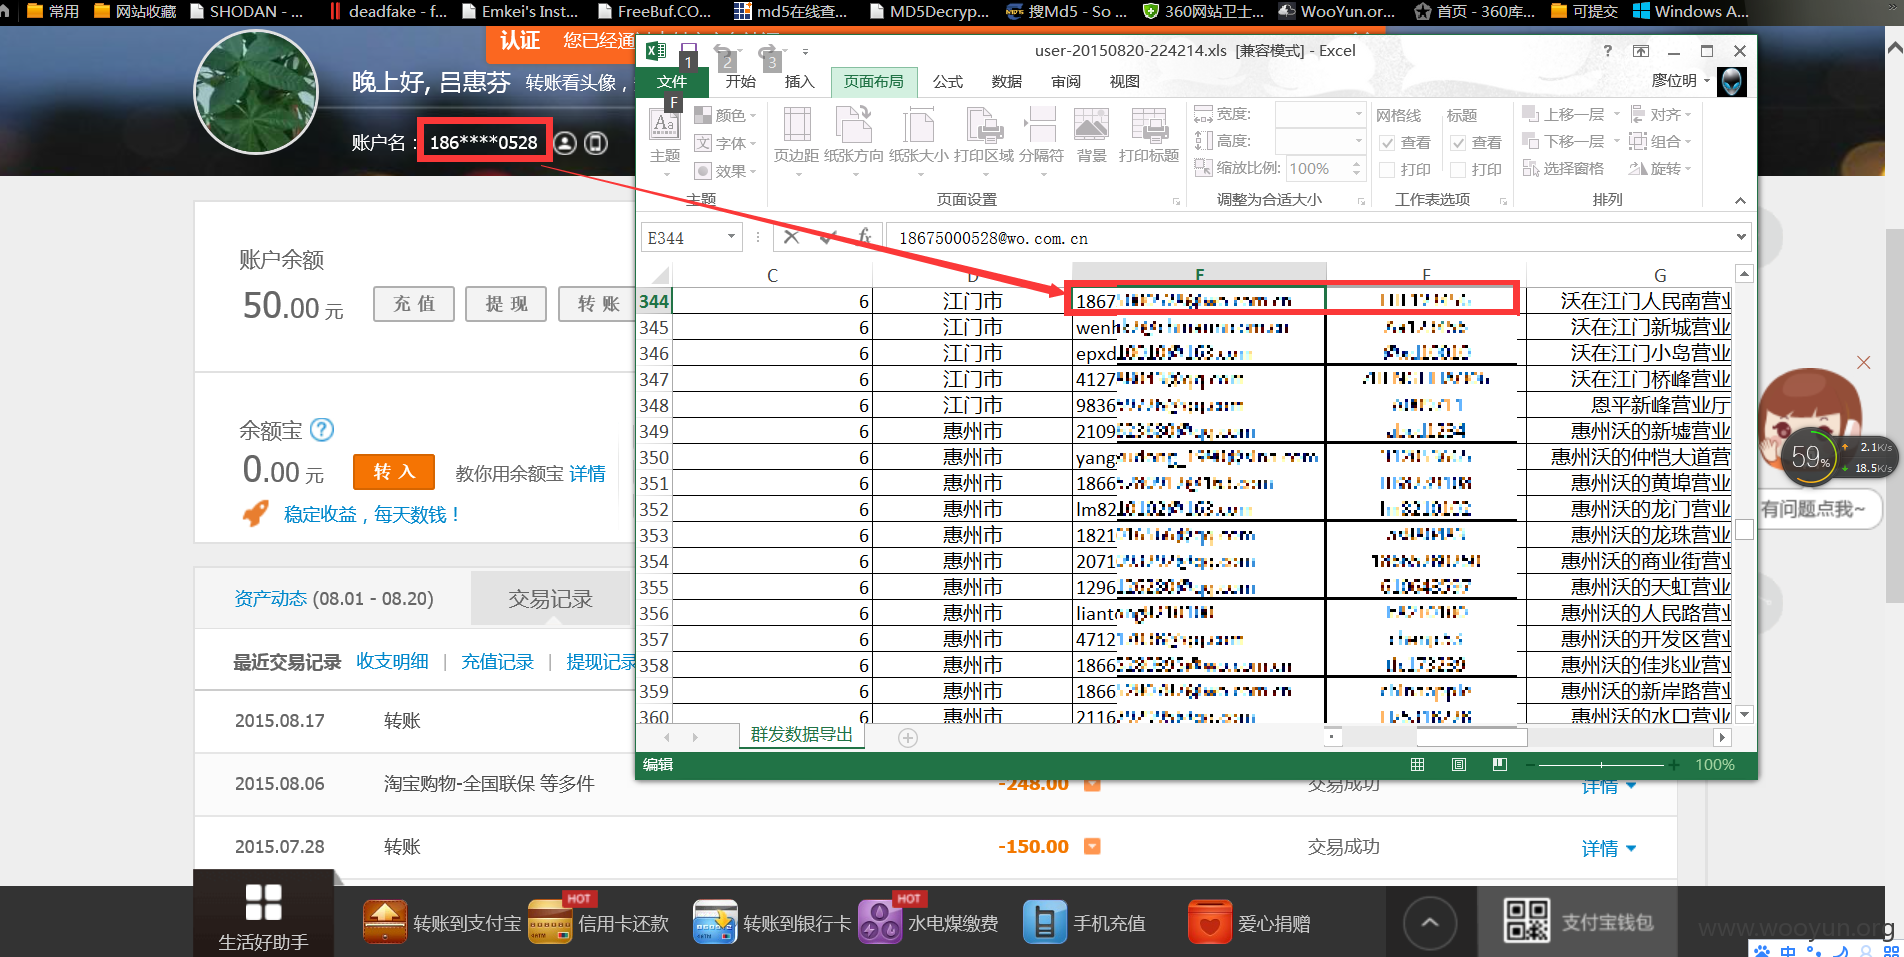The image size is (1904, 957).
Task: Click the orange Transfer In (转入) button
Action: pyautogui.click(x=394, y=472)
